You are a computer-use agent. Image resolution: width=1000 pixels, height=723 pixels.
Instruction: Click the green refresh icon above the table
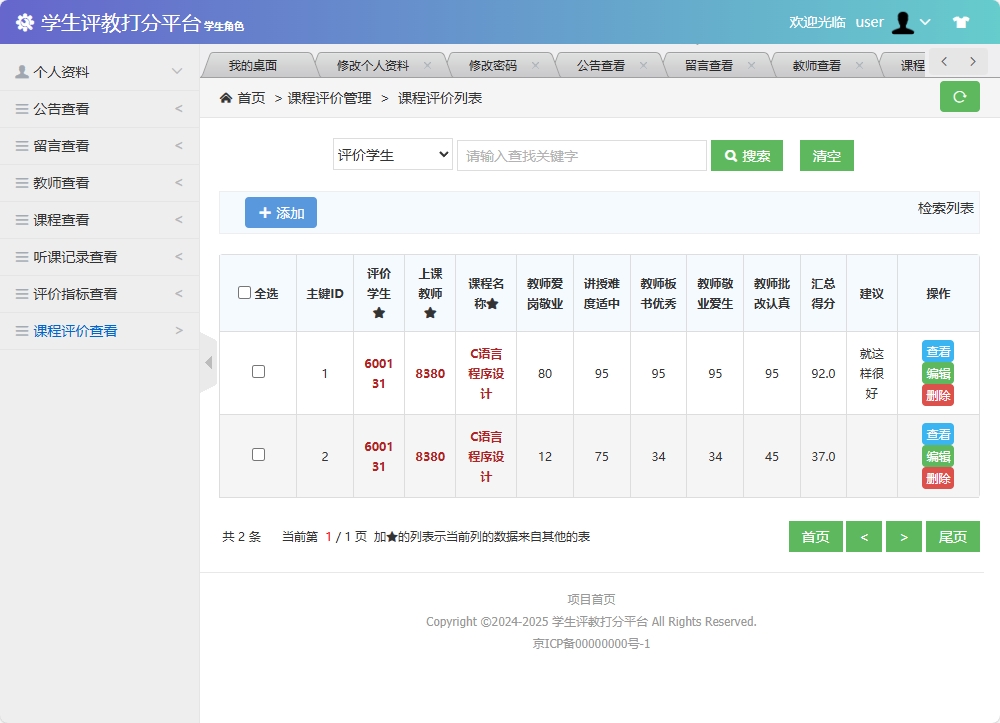(x=959, y=97)
